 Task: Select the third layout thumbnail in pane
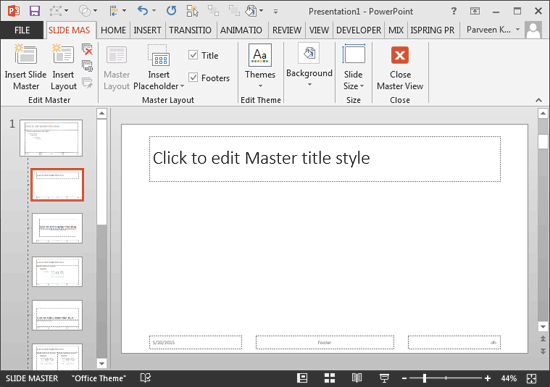pos(57,272)
